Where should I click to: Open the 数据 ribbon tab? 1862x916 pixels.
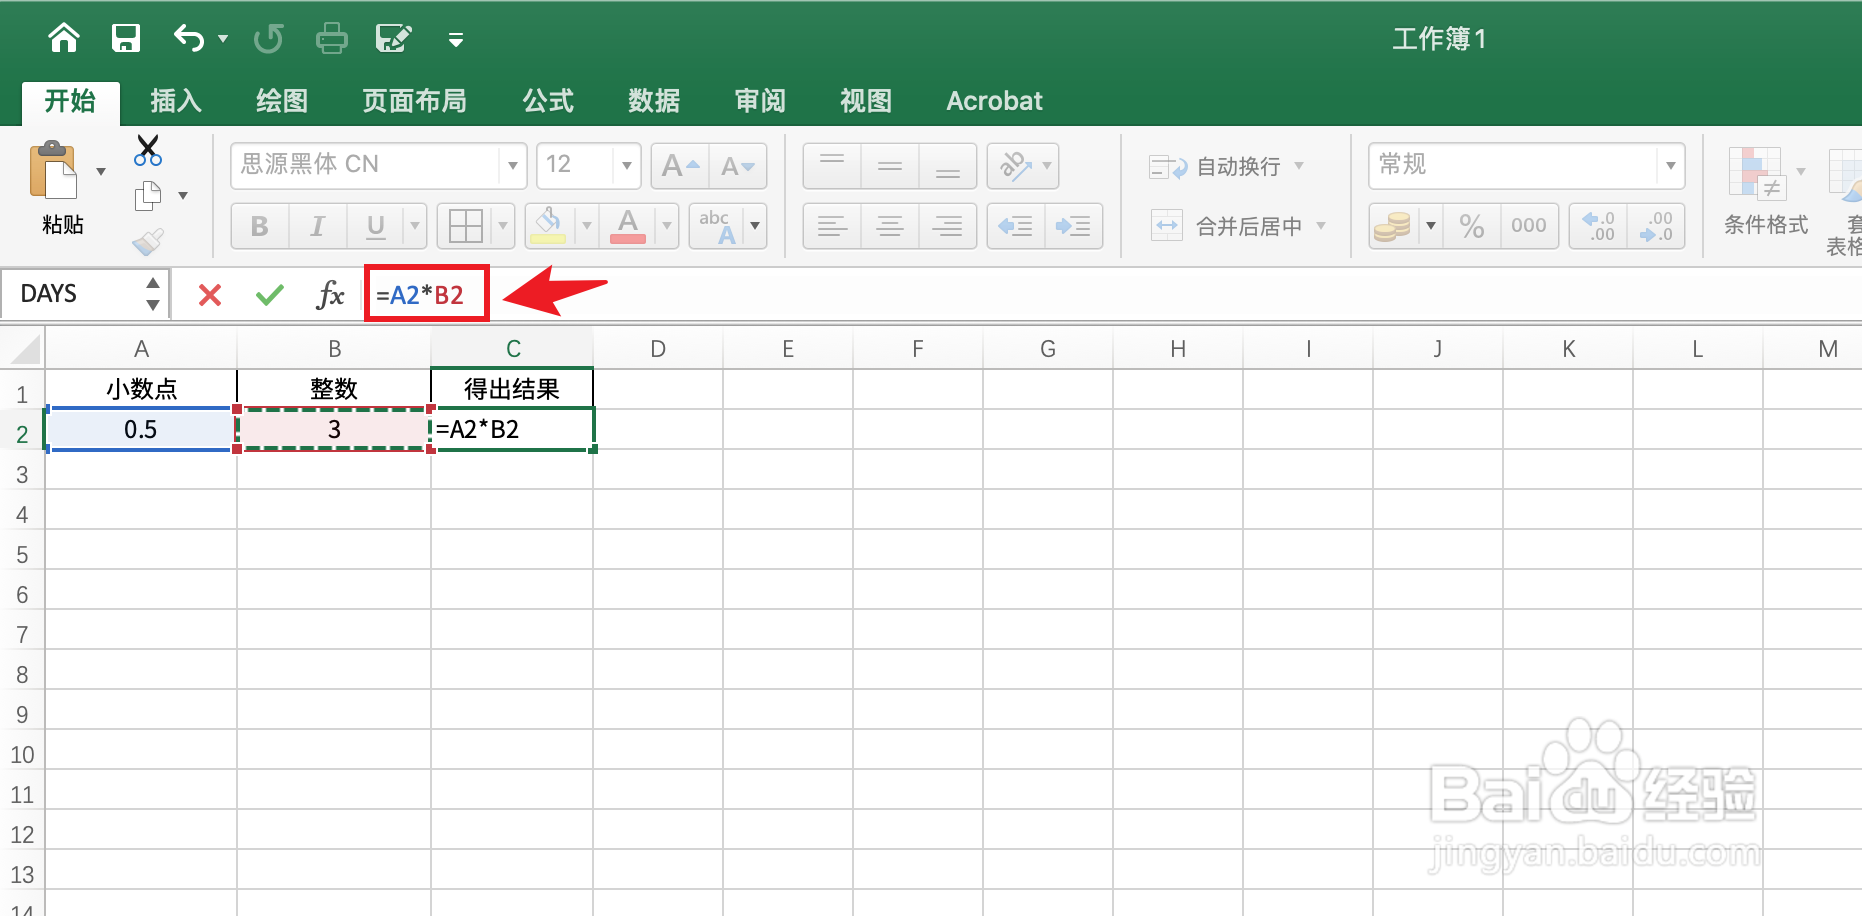coord(654,100)
